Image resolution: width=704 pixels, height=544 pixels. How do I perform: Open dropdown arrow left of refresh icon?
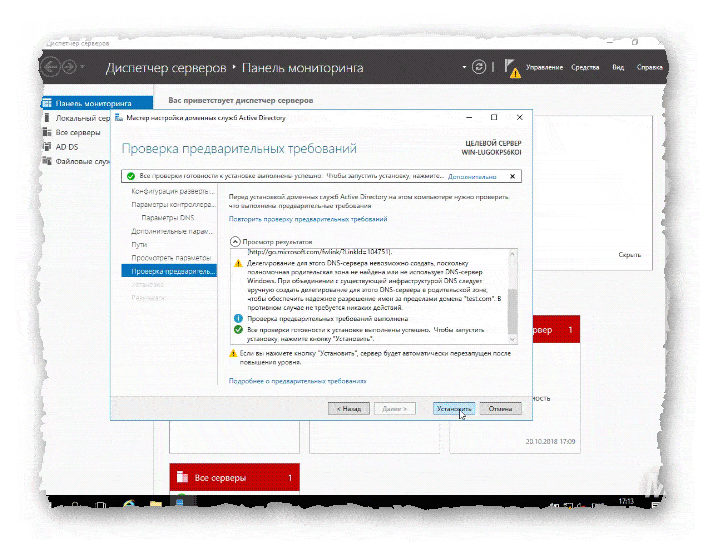click(464, 67)
